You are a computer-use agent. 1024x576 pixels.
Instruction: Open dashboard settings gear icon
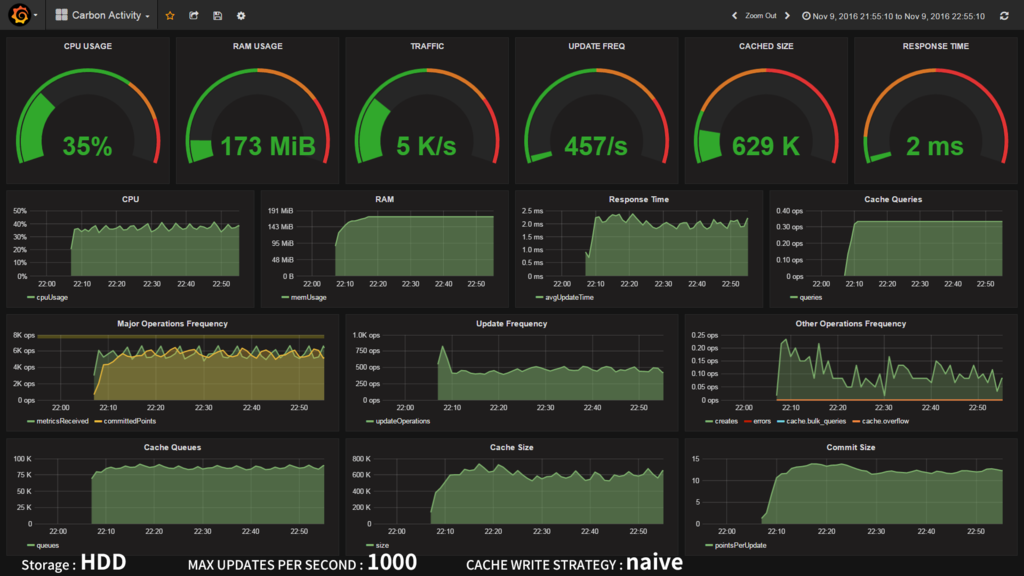[x=241, y=16]
